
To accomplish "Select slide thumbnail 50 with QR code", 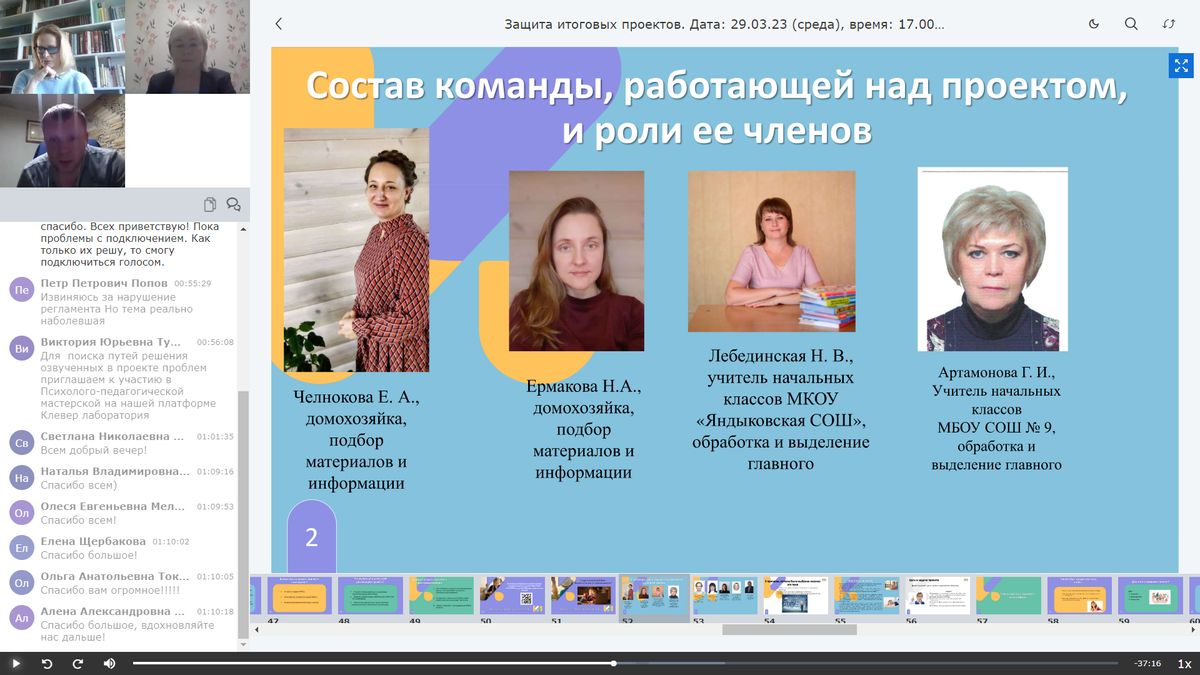I will (512, 595).
